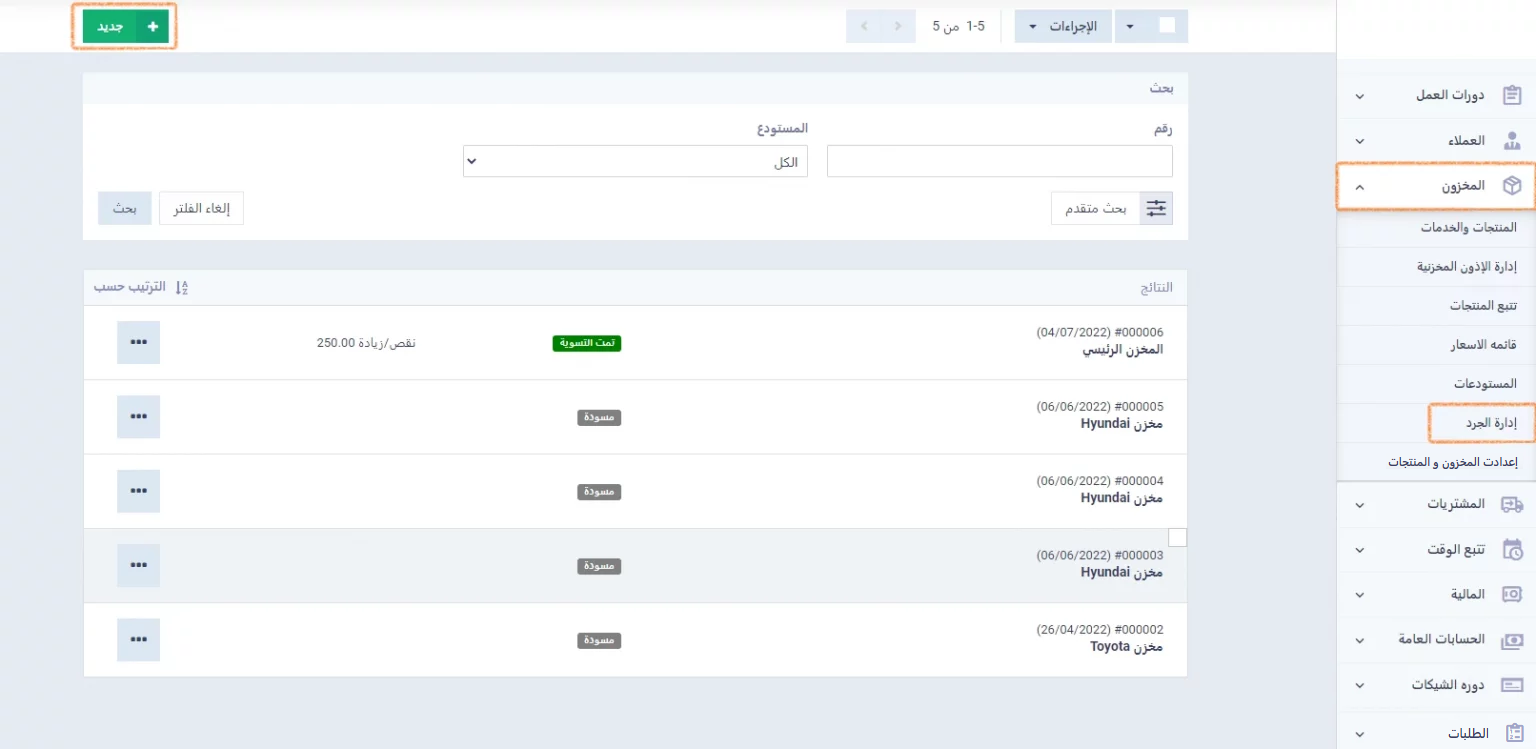This screenshot has width=1536, height=749.
Task: Click the advanced search sliders icon
Action: tap(1156, 208)
